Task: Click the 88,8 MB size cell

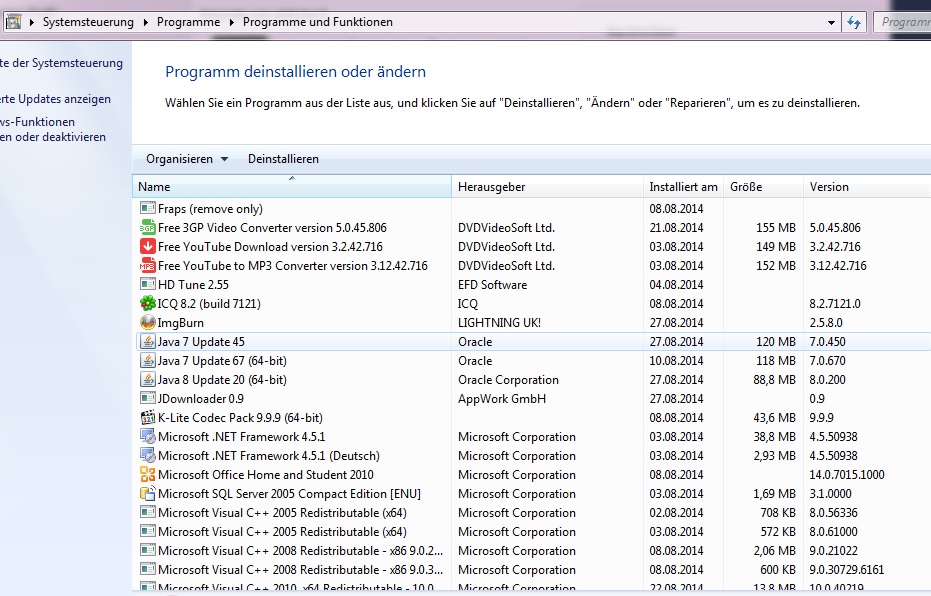Action: pyautogui.click(x=774, y=380)
